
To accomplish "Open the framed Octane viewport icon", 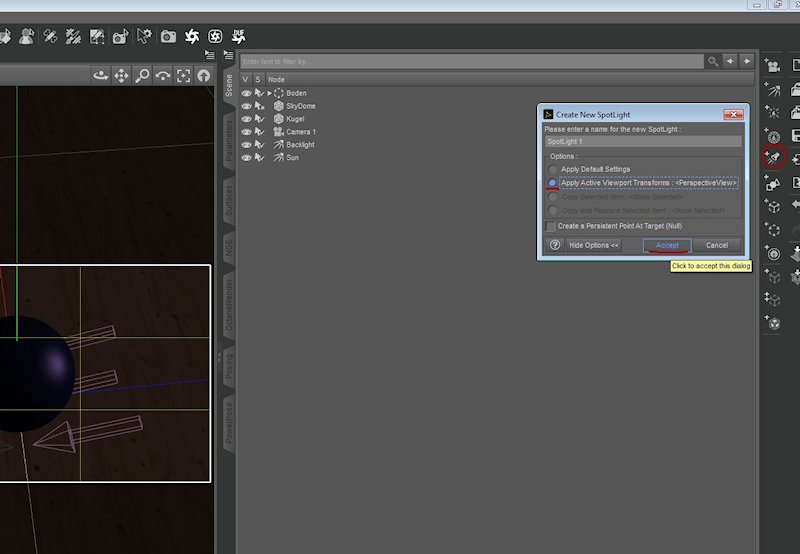I will [215, 36].
